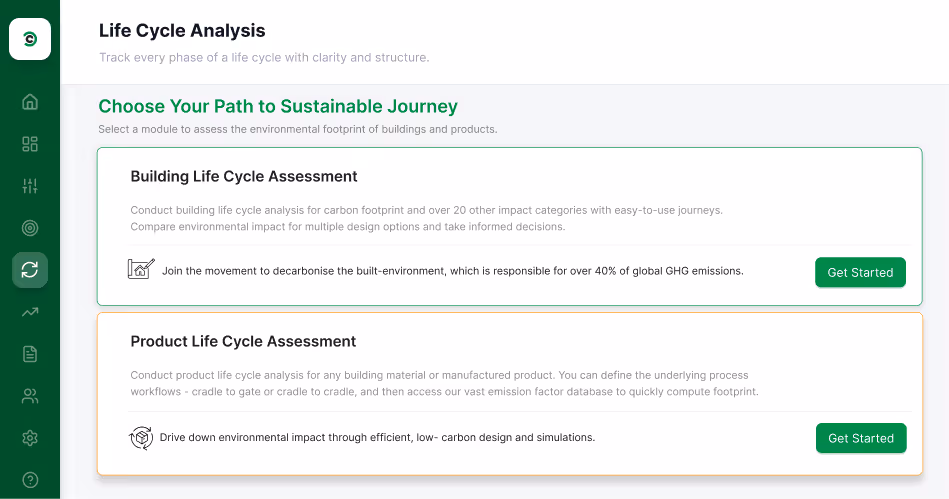
Task: Open the dashboard grid icon in sidebar
Action: pyautogui.click(x=30, y=144)
